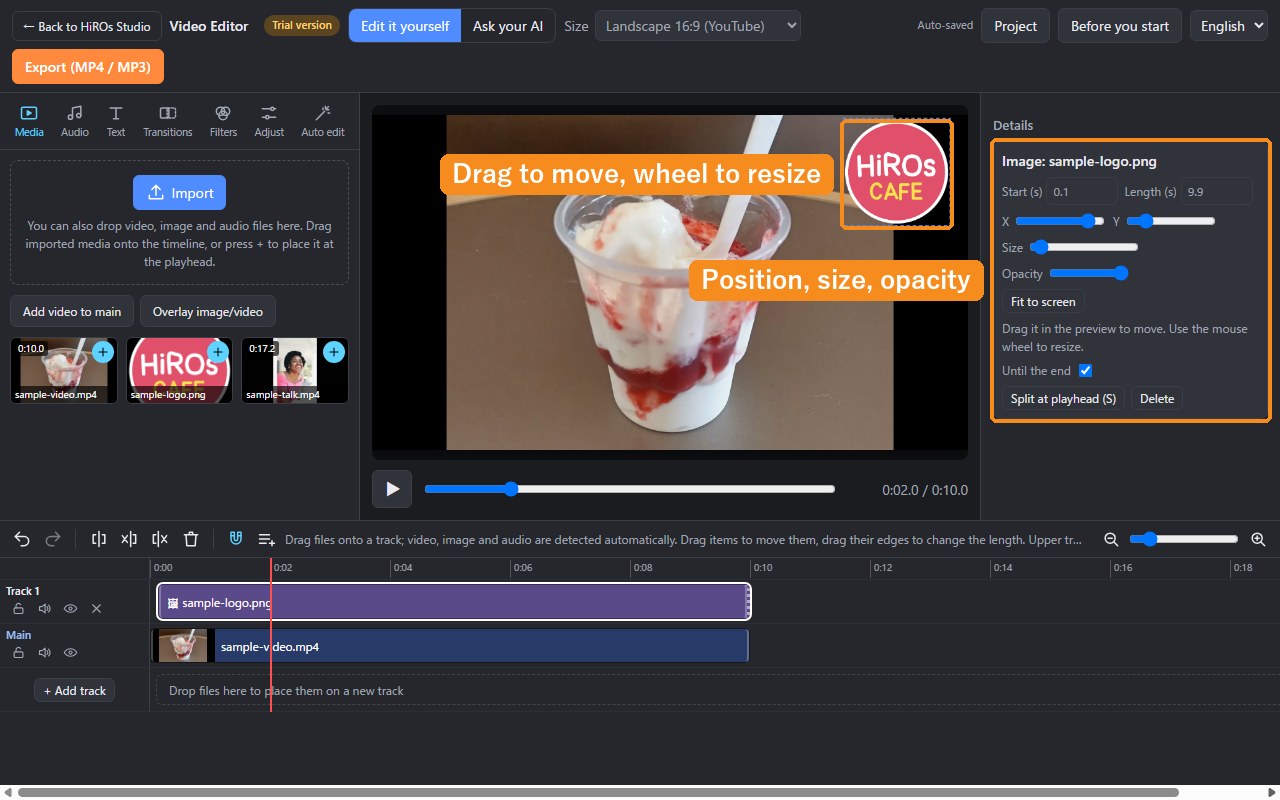The width and height of the screenshot is (1280, 800).
Task: Click the Opacity slider
Action: [x=1089, y=273]
